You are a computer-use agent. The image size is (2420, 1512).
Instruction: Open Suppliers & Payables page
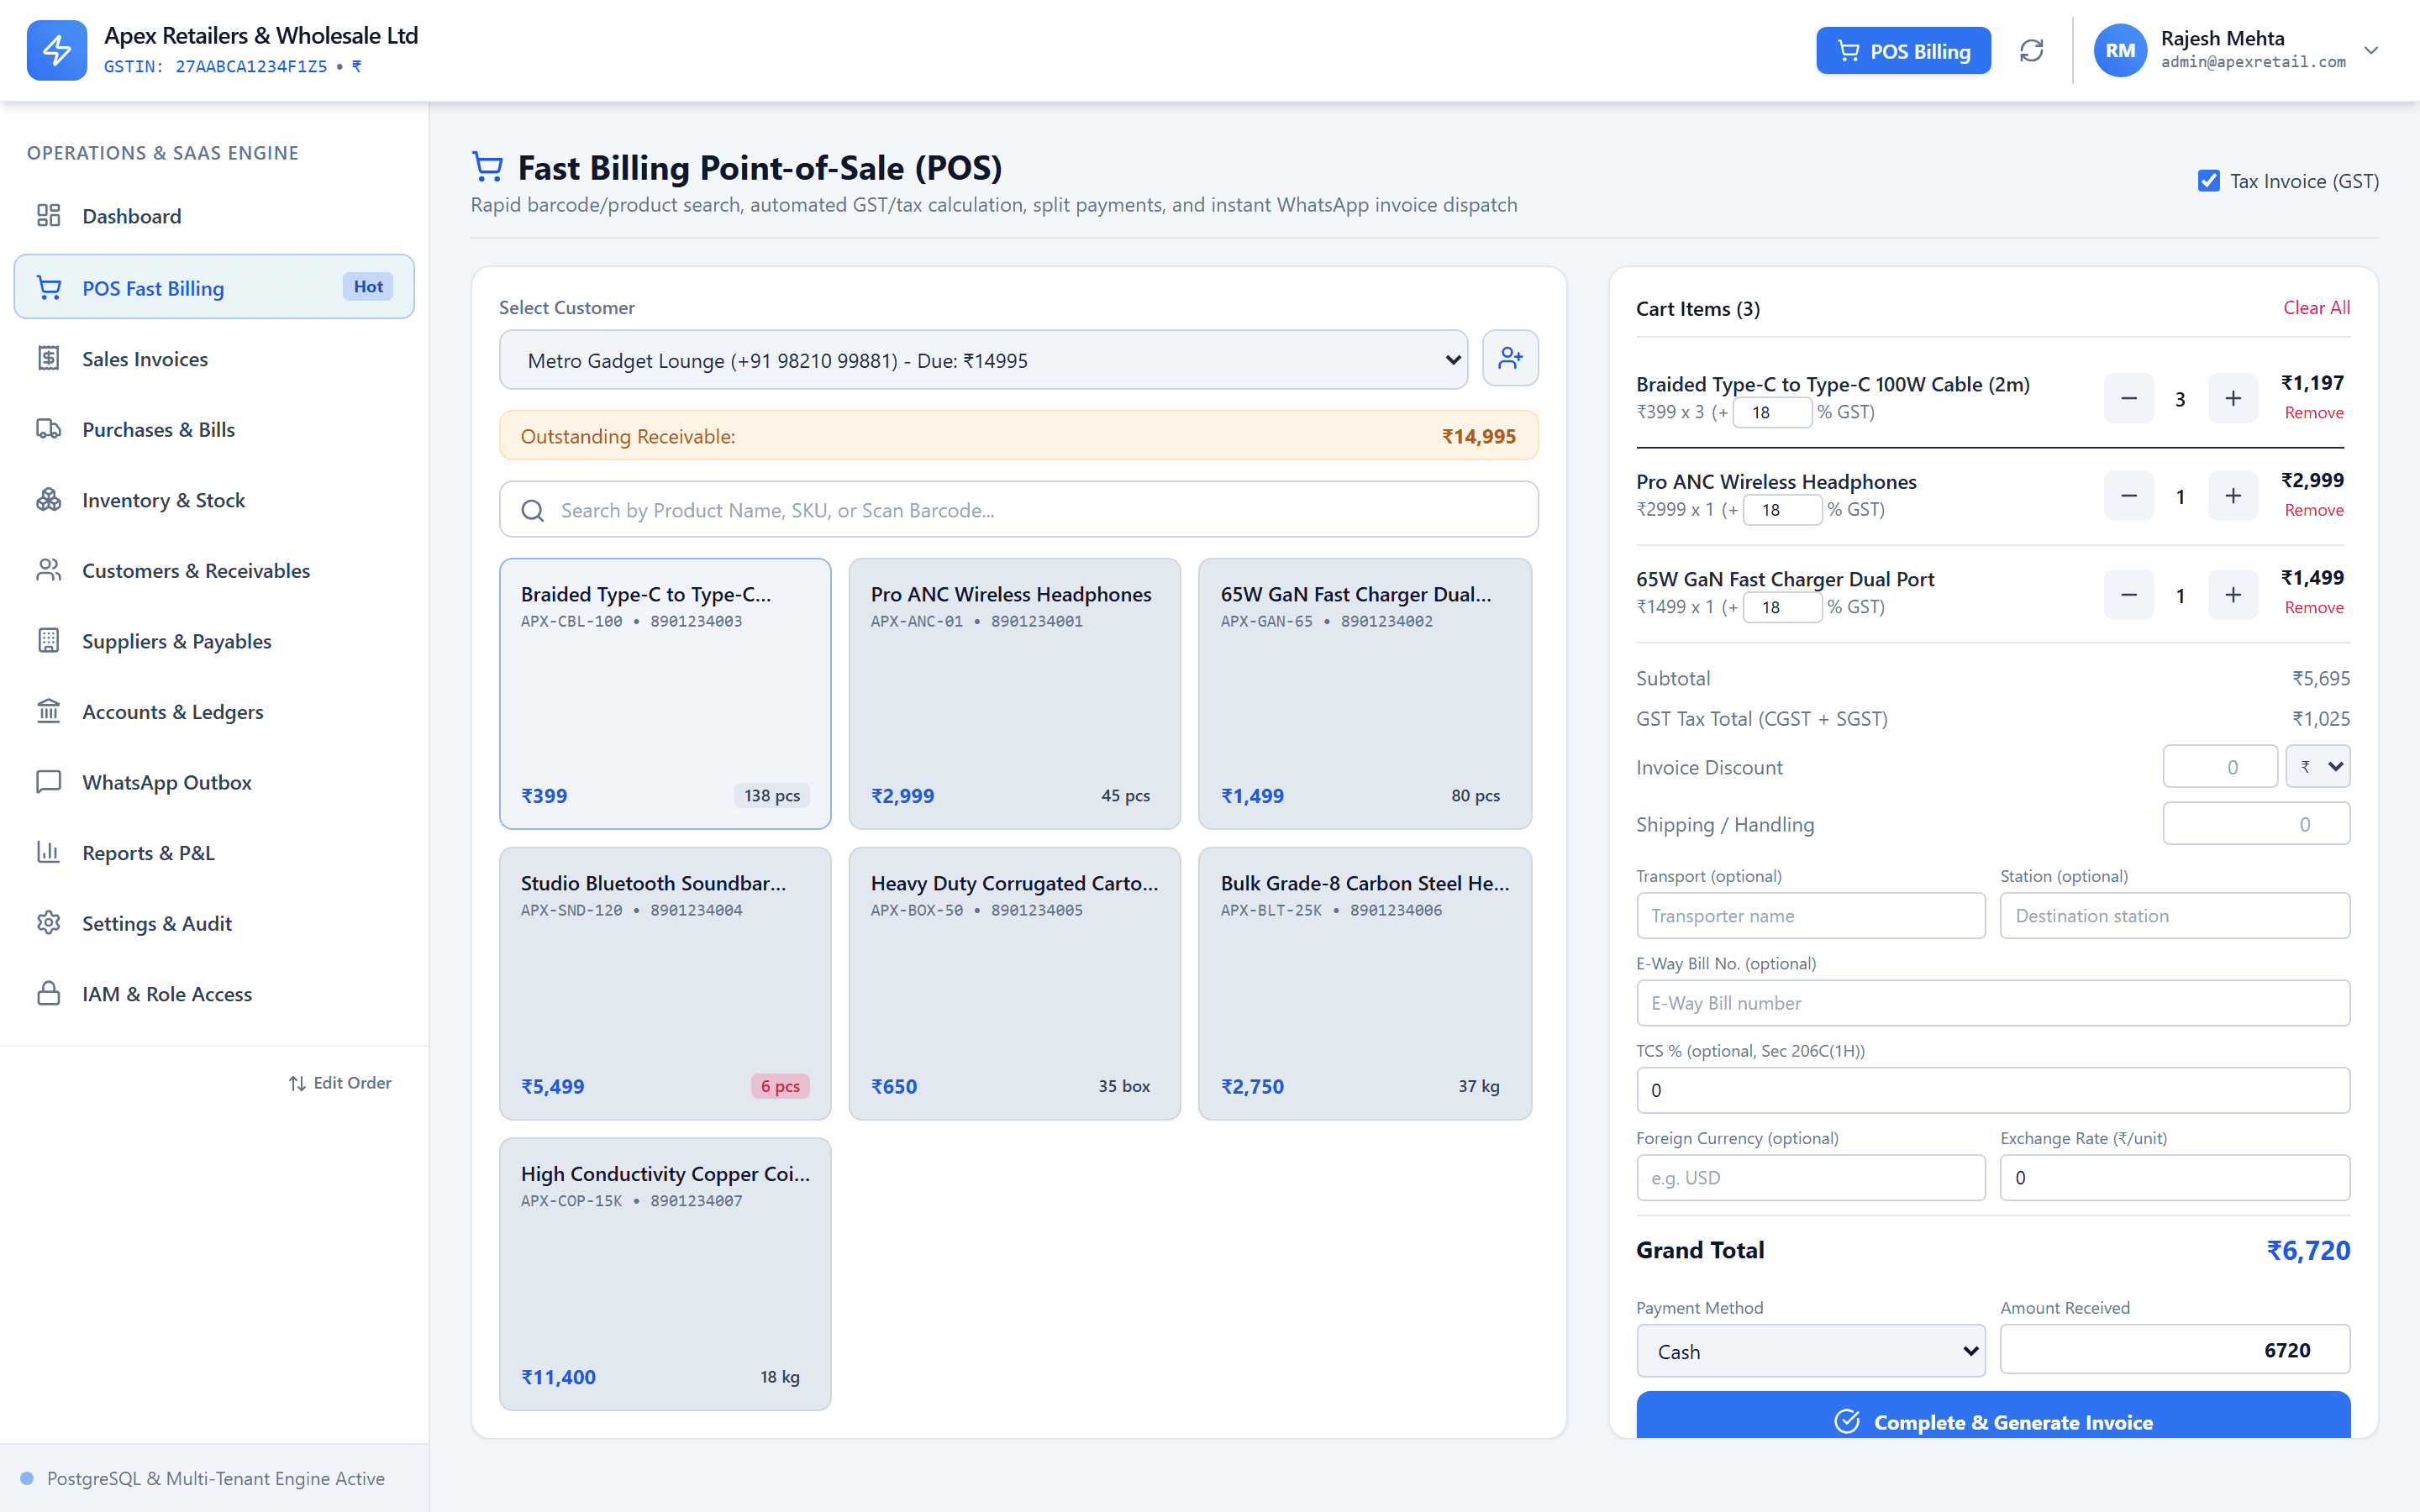214,641
